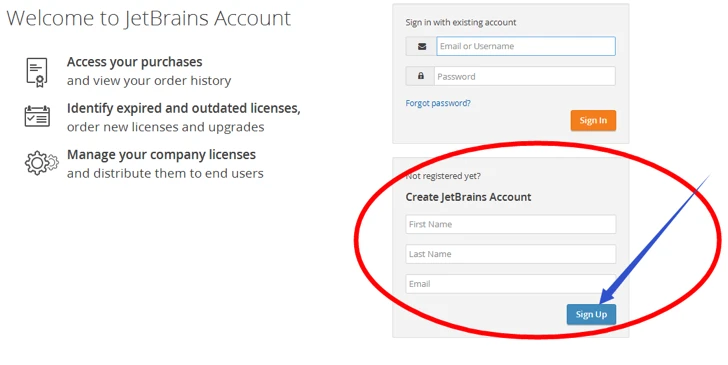The image size is (728, 365).
Task: Click the blue Sign Up button
Action: [591, 314]
